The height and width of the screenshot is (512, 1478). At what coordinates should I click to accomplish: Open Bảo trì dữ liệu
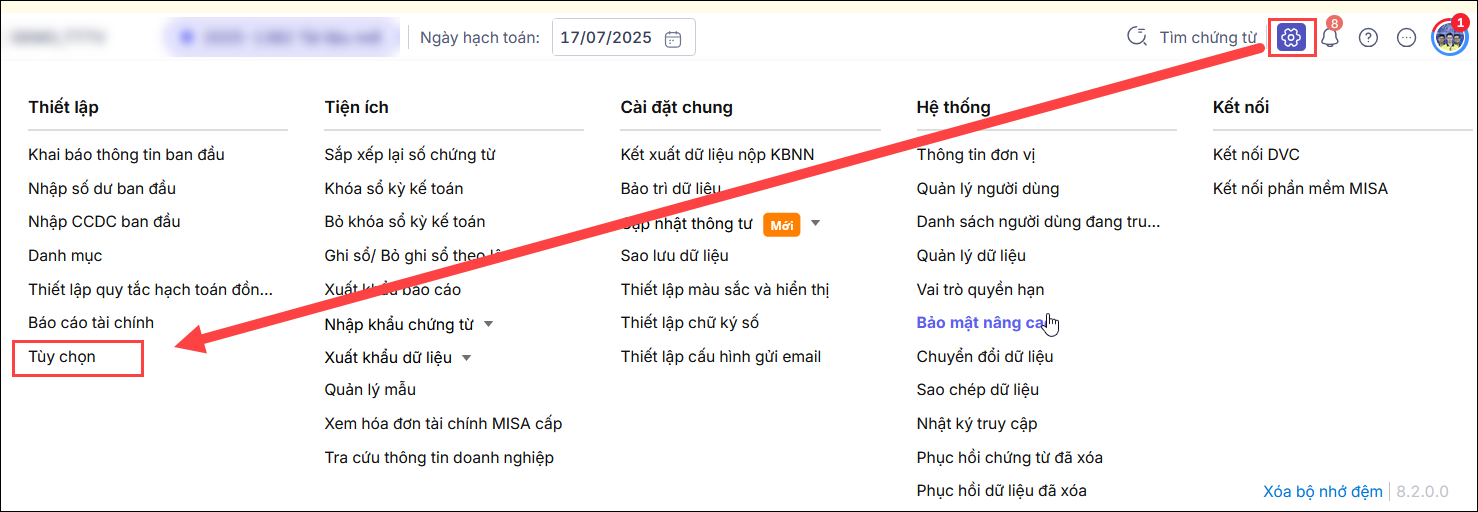[670, 188]
